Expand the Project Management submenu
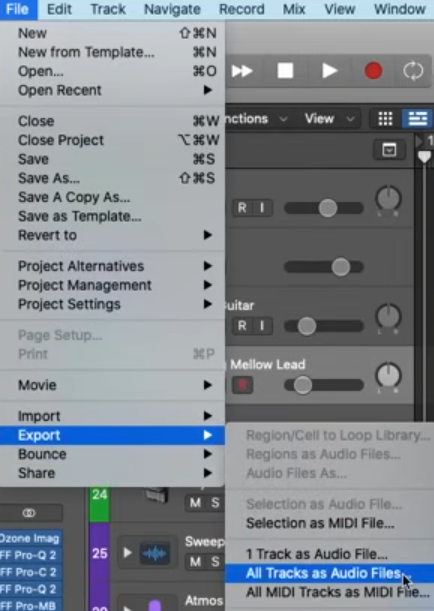Viewport: 434px width, 611px height. coord(112,285)
